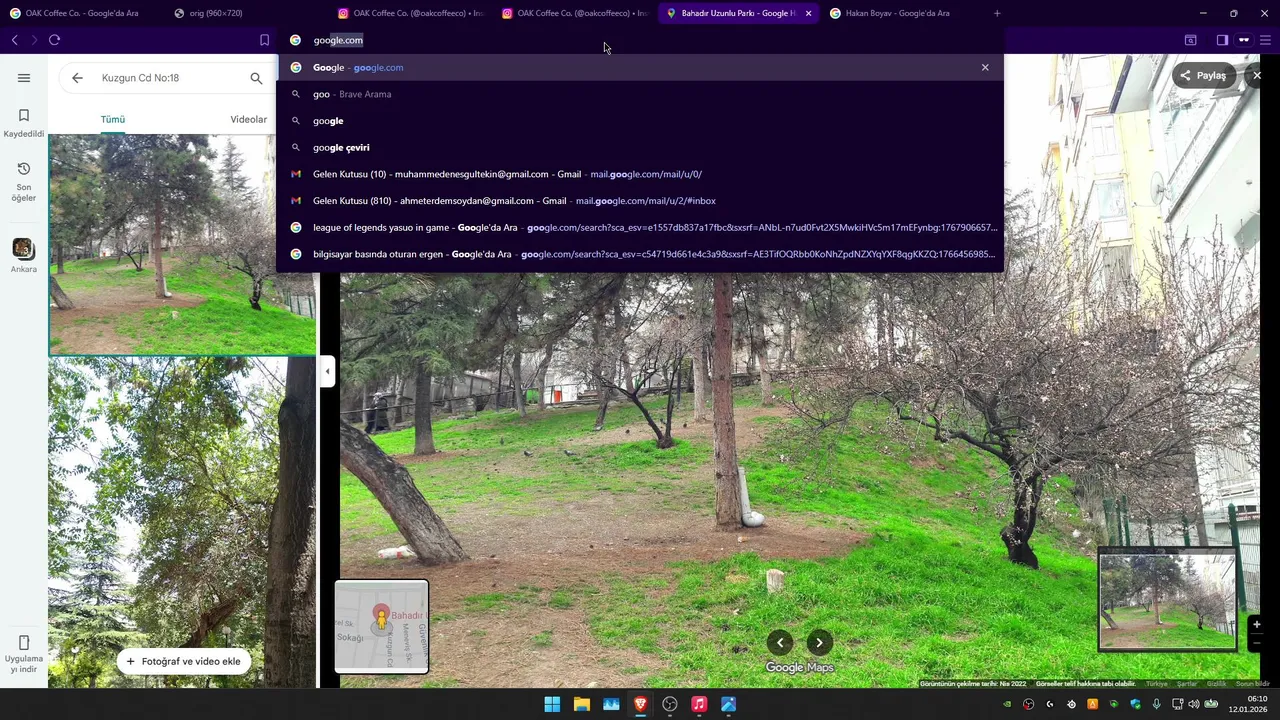The height and width of the screenshot is (720, 1280).
Task: Show the next photo with right arrow
Action: point(819,643)
